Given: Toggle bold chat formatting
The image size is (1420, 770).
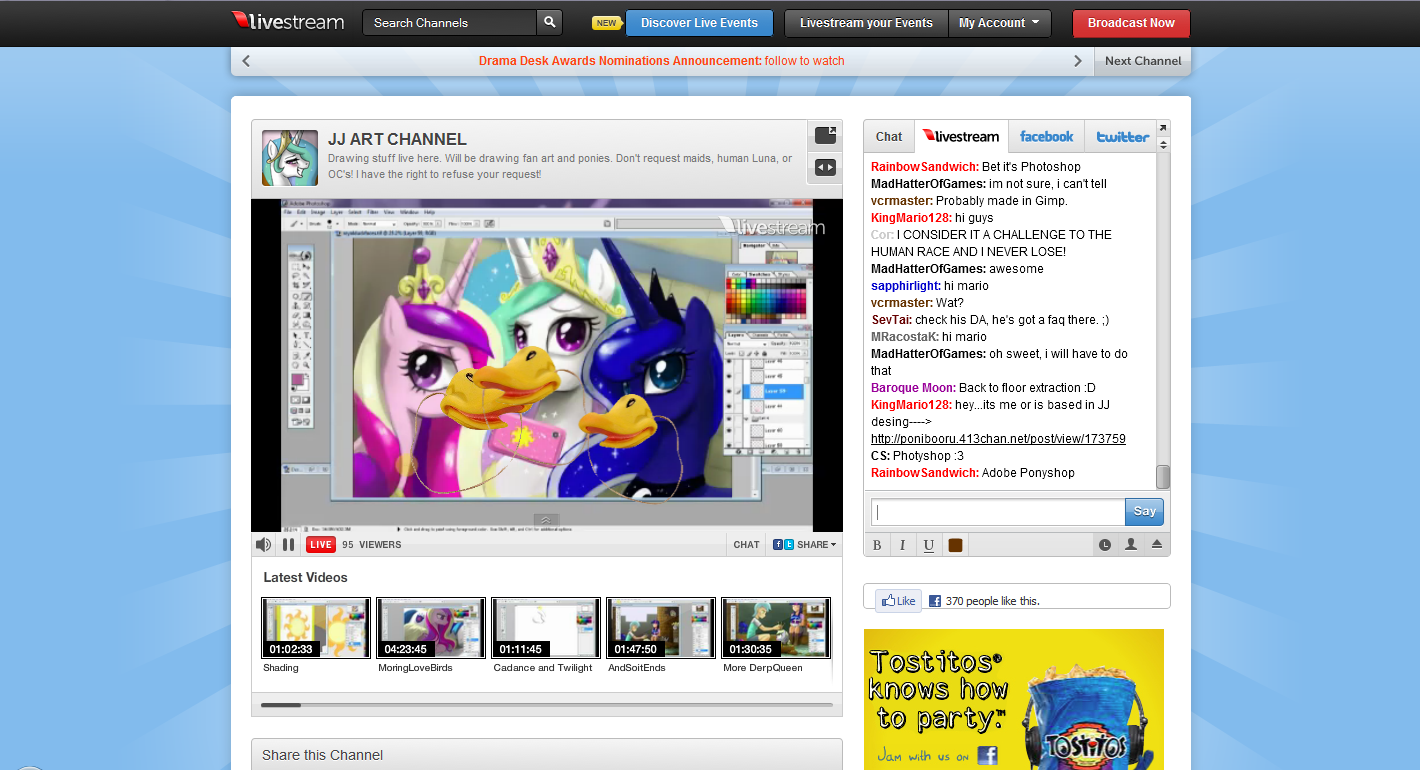Looking at the screenshot, I should pyautogui.click(x=877, y=545).
